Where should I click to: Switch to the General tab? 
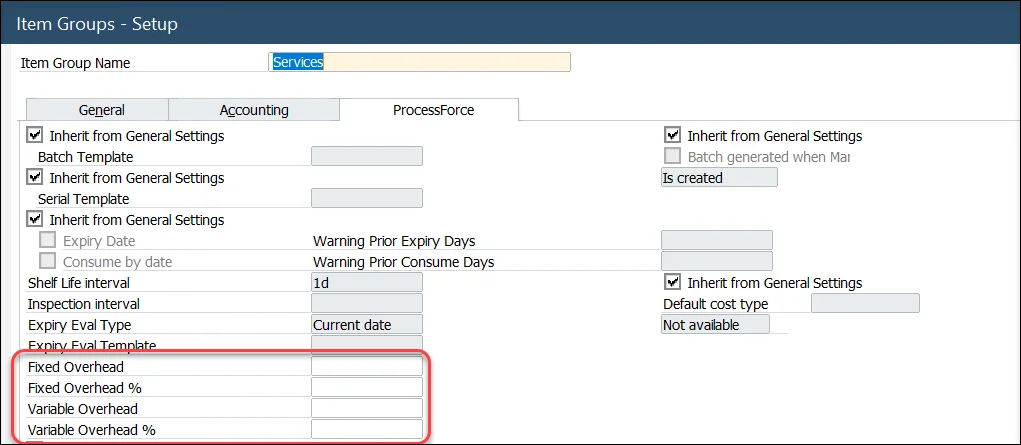(x=101, y=111)
